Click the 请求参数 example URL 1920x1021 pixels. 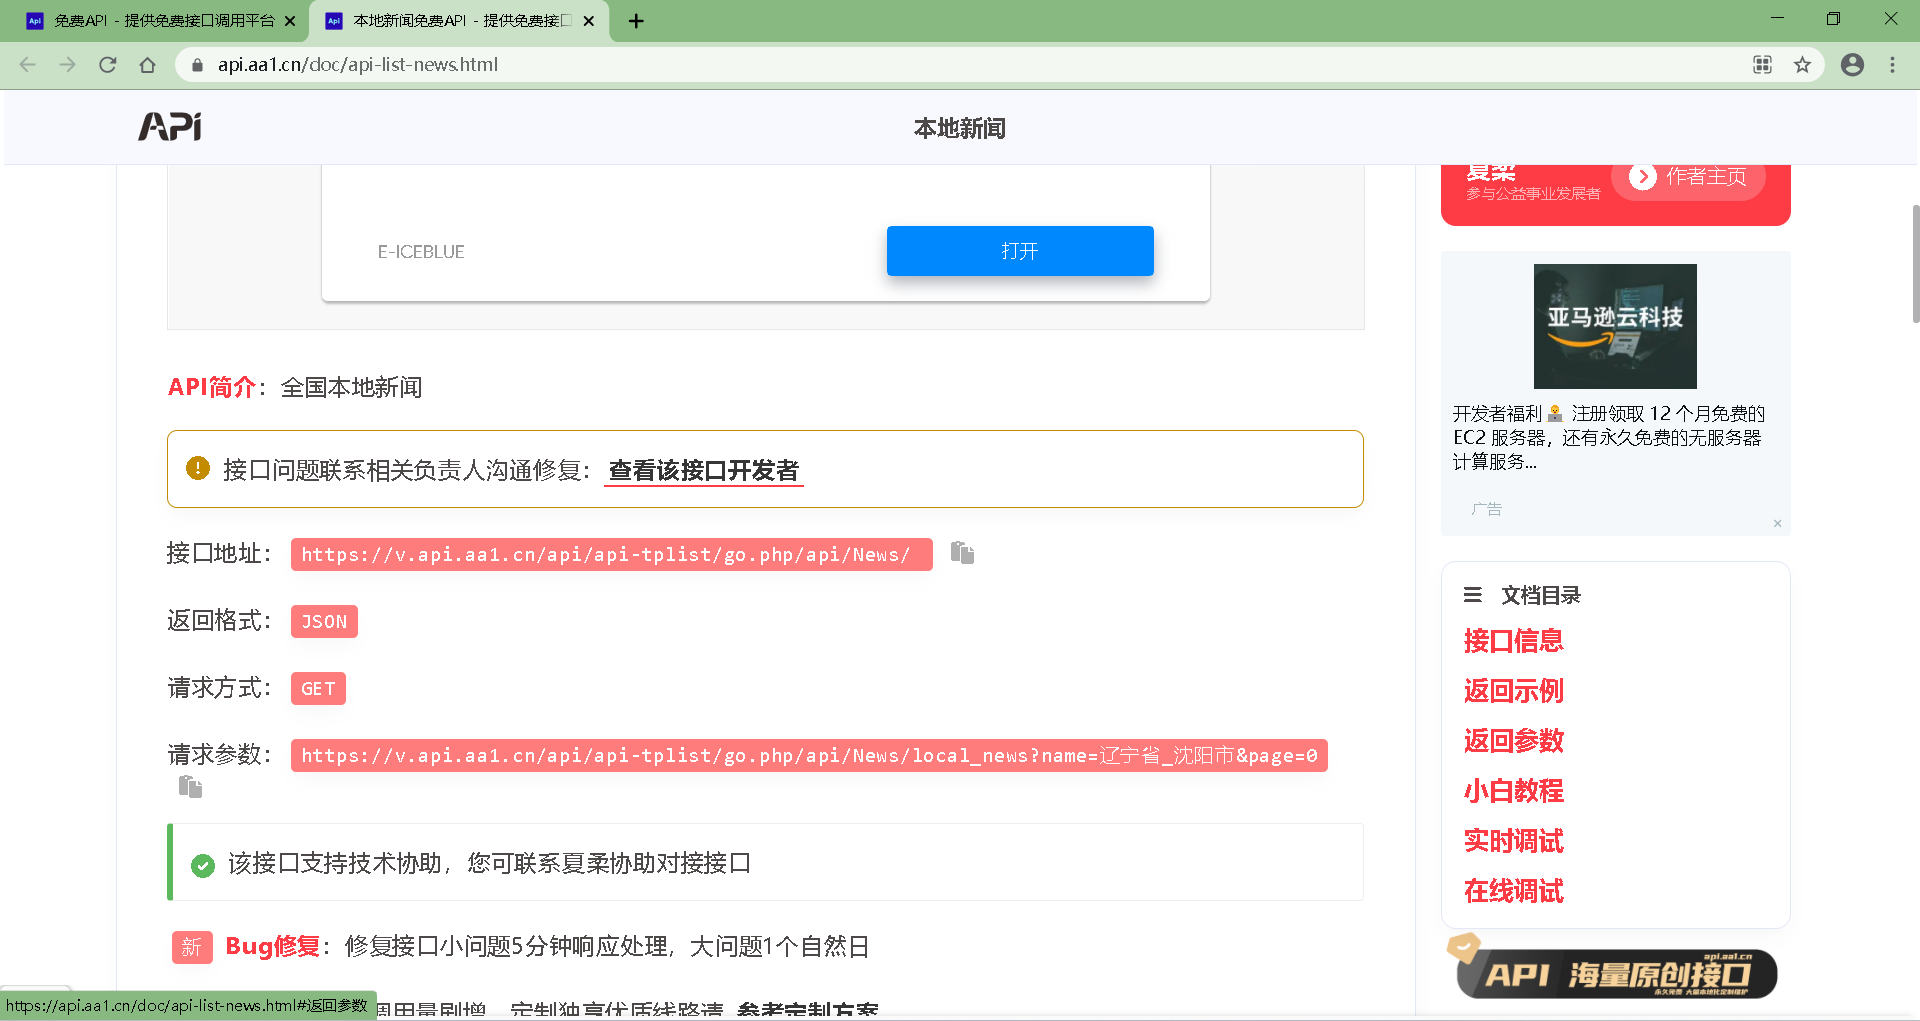pyautogui.click(x=809, y=756)
